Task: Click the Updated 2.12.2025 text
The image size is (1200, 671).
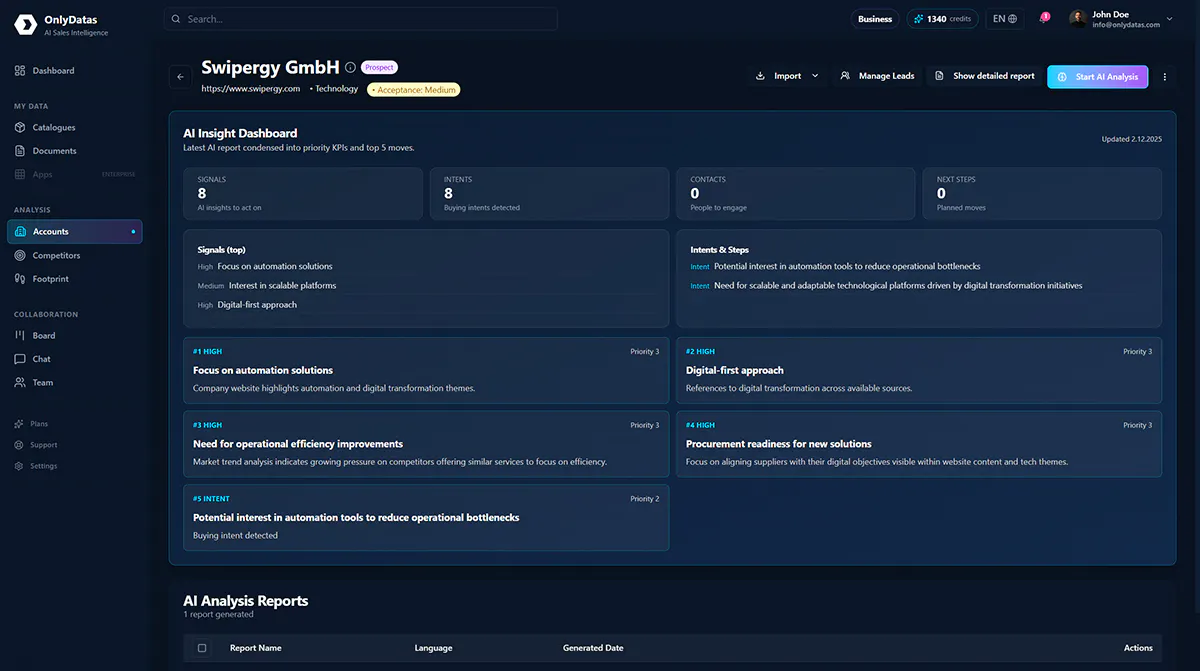Action: pos(1132,139)
